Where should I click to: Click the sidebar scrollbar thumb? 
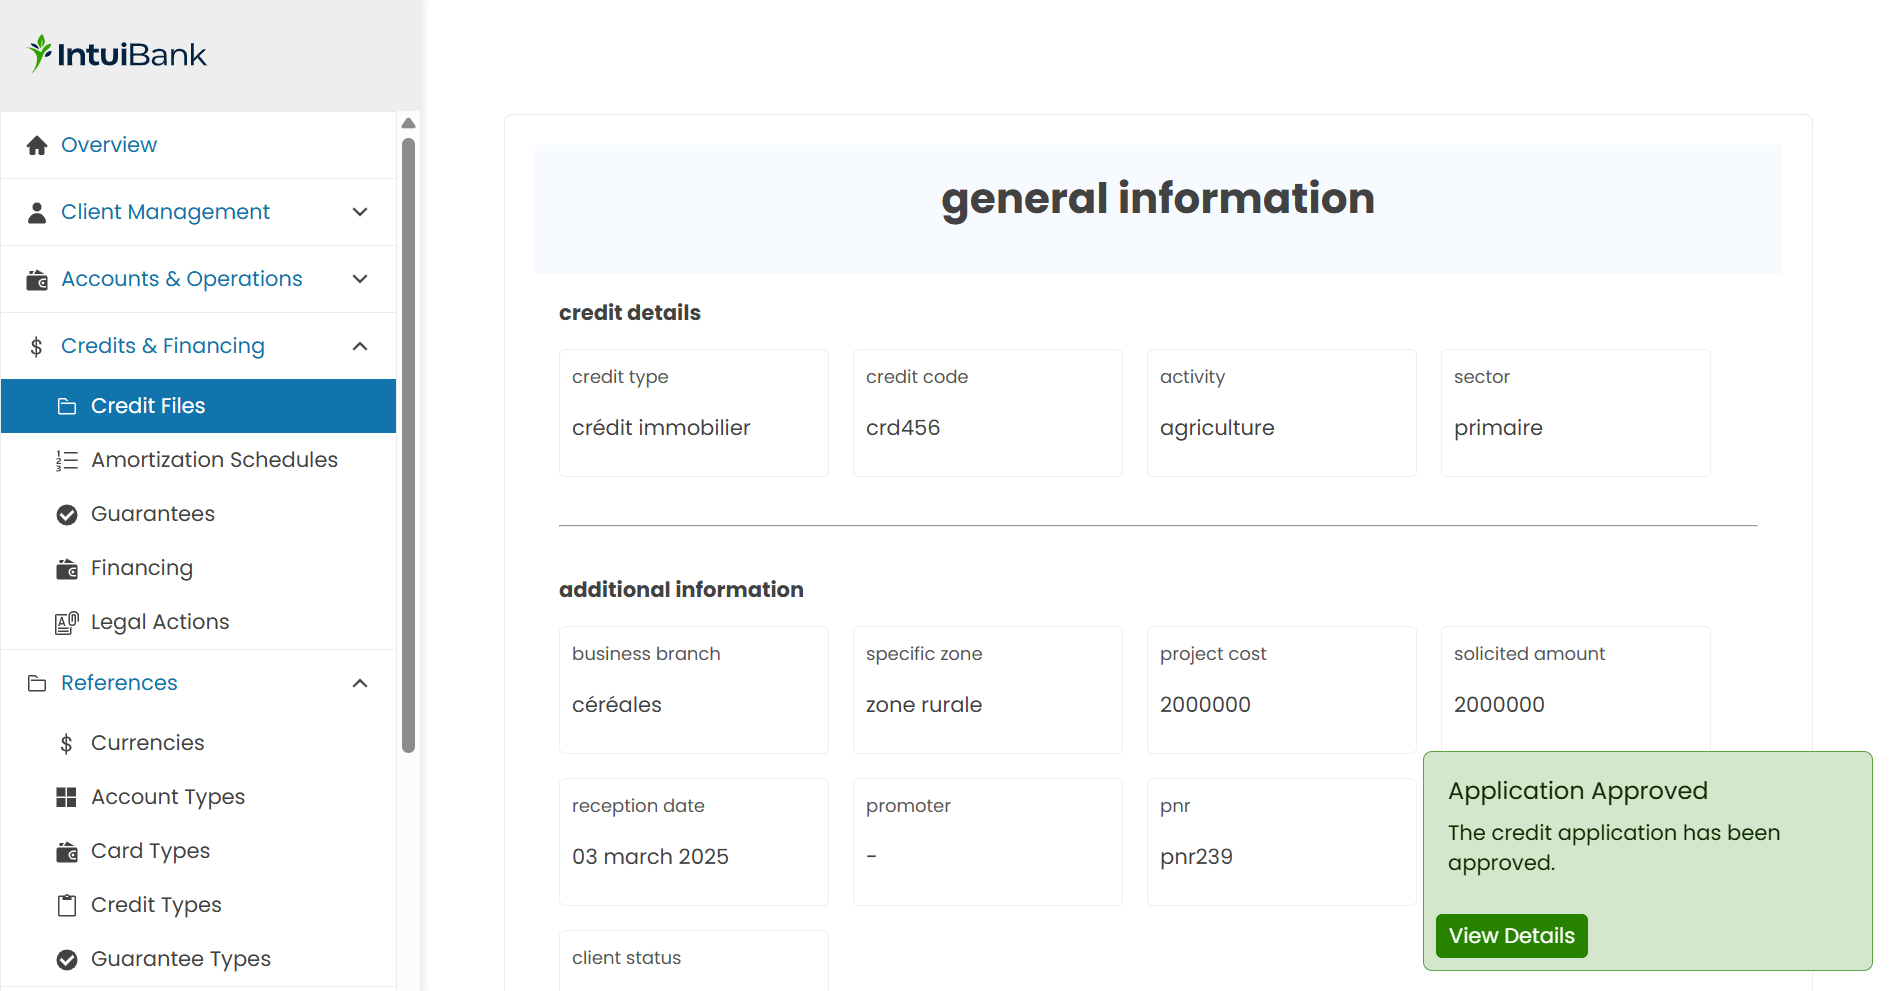click(x=408, y=445)
